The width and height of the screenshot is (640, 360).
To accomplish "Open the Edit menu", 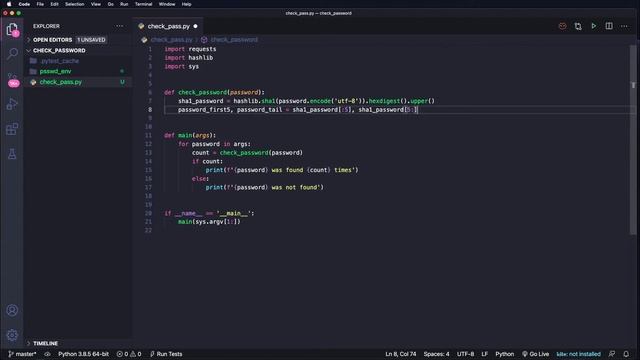I will (54, 4).
